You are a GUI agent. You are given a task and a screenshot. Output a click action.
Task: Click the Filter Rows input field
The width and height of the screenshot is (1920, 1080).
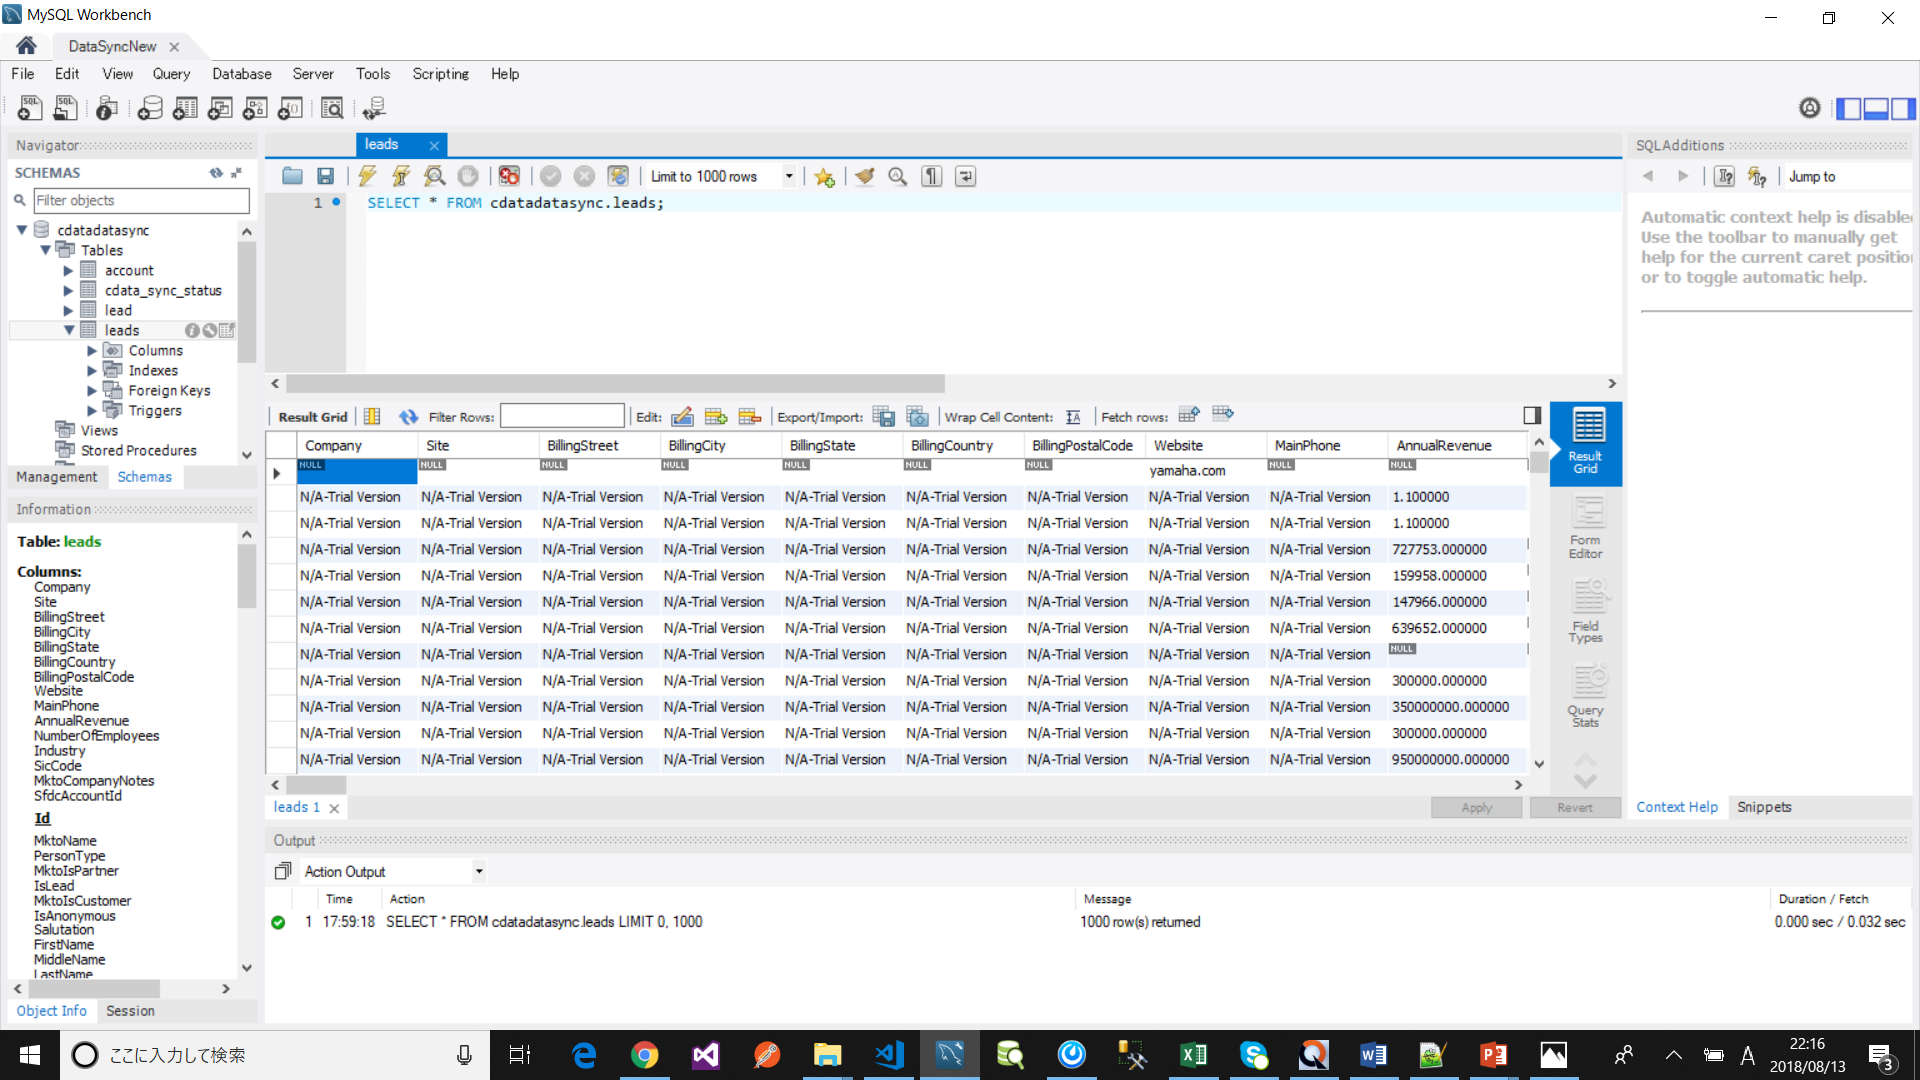(x=563, y=416)
